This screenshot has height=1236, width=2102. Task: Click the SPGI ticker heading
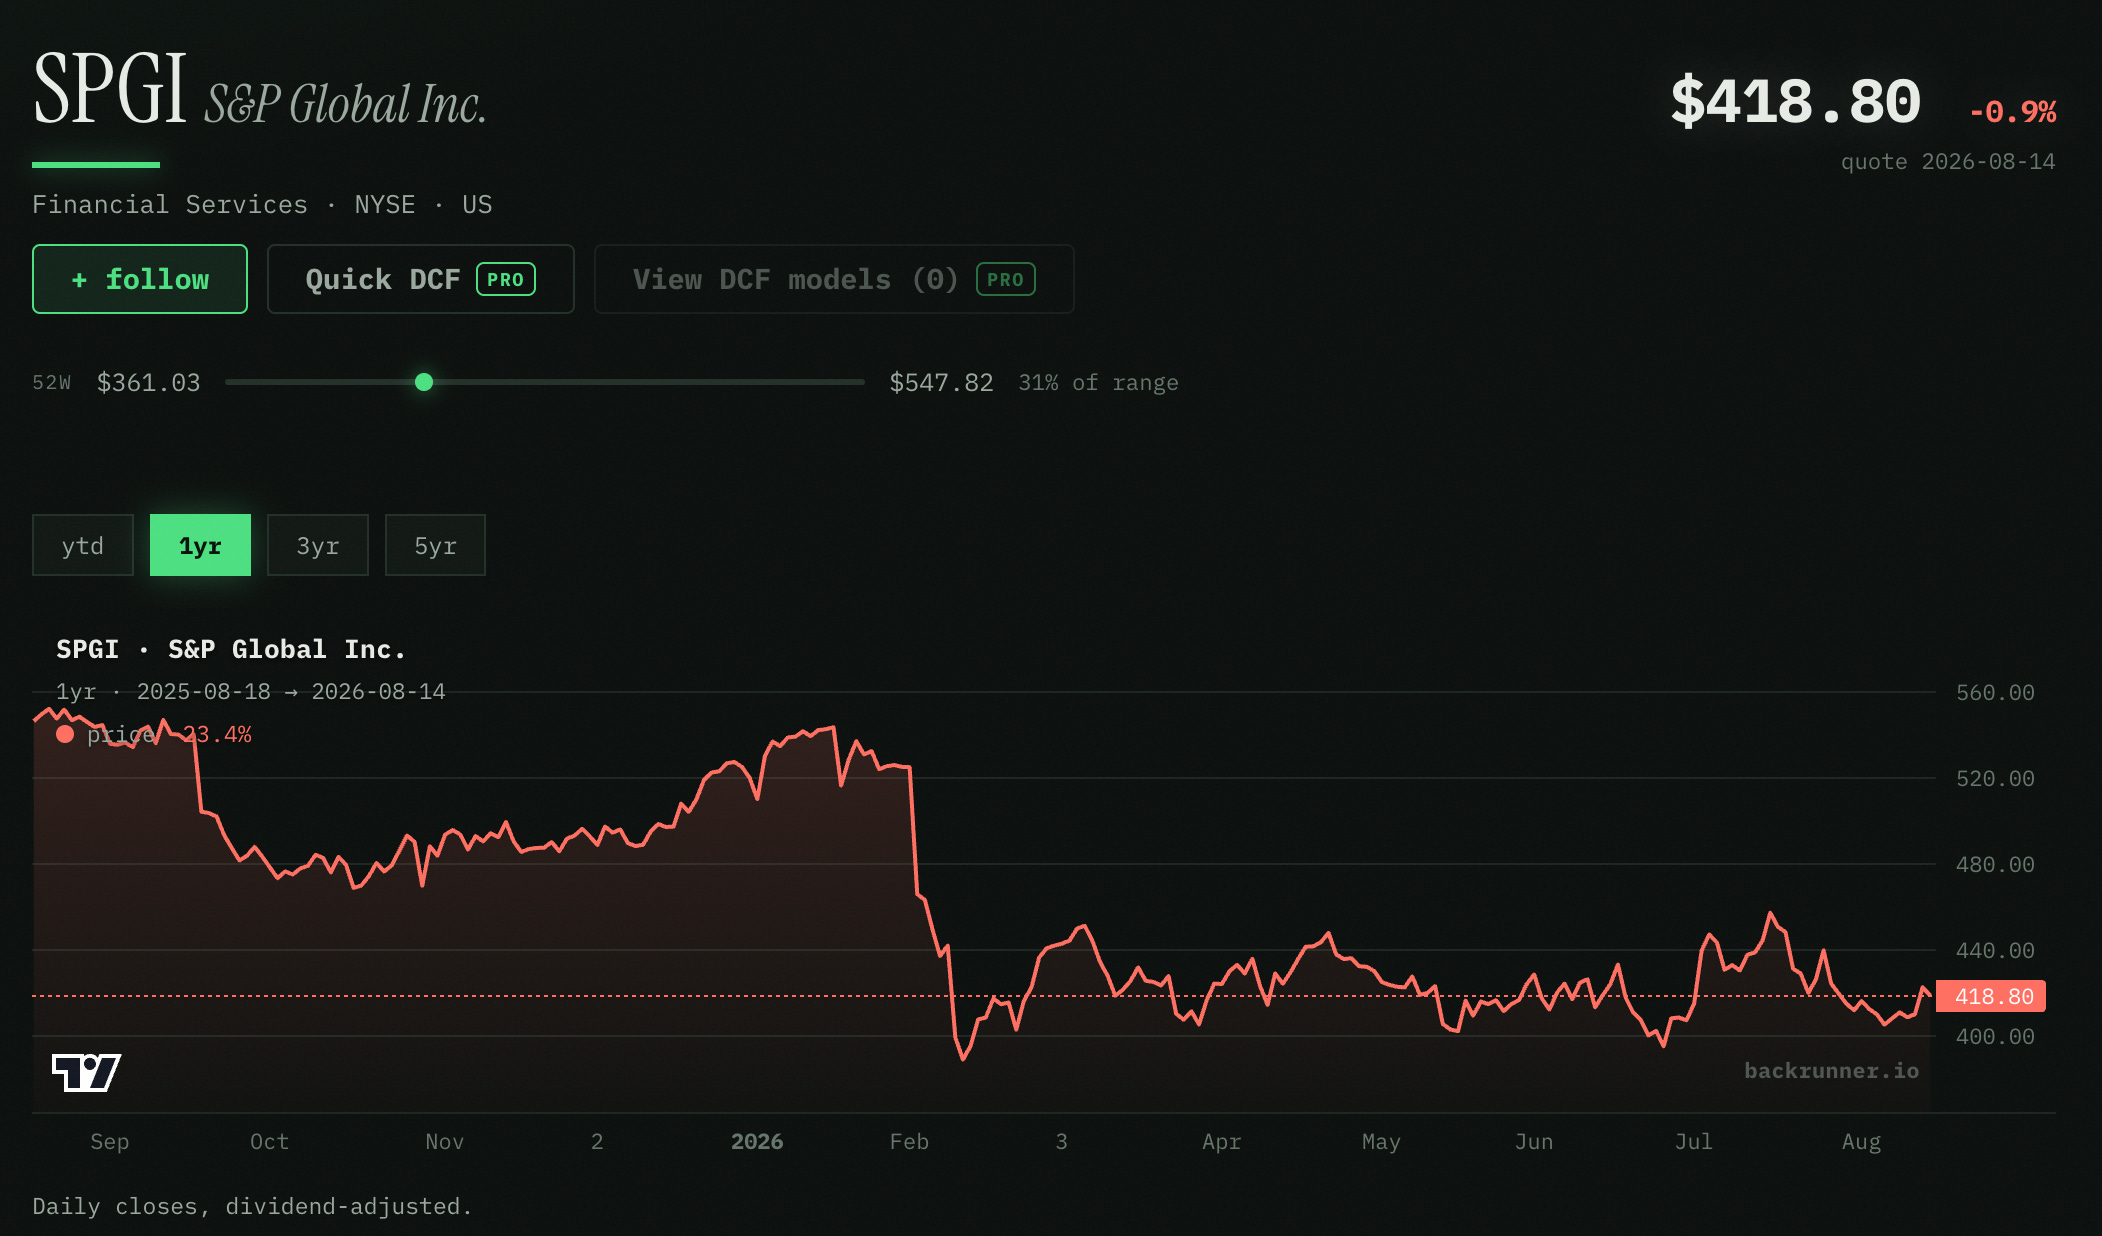coord(110,88)
